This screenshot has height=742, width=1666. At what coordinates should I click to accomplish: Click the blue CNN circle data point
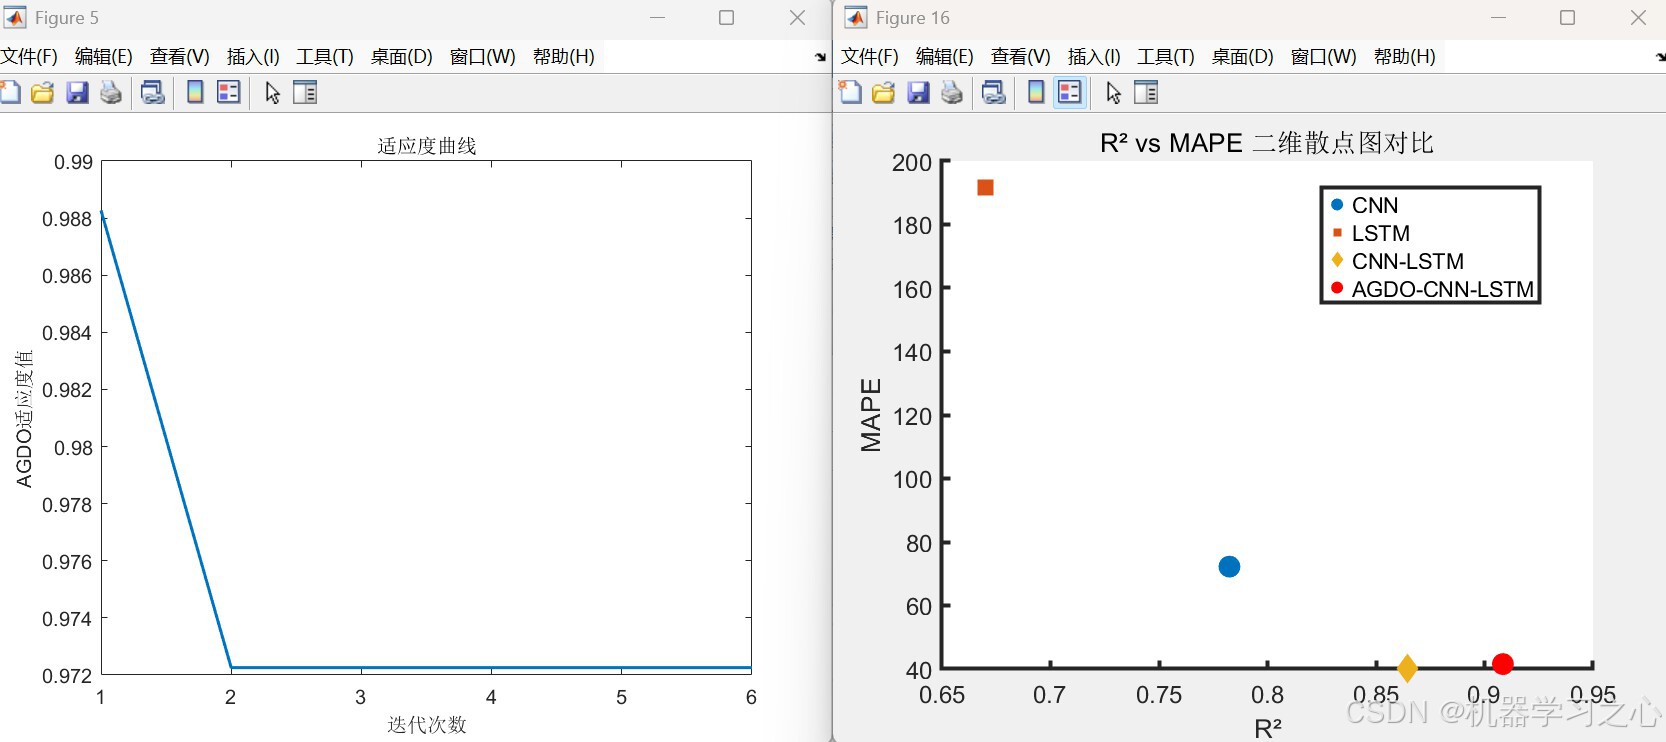pos(1229,567)
